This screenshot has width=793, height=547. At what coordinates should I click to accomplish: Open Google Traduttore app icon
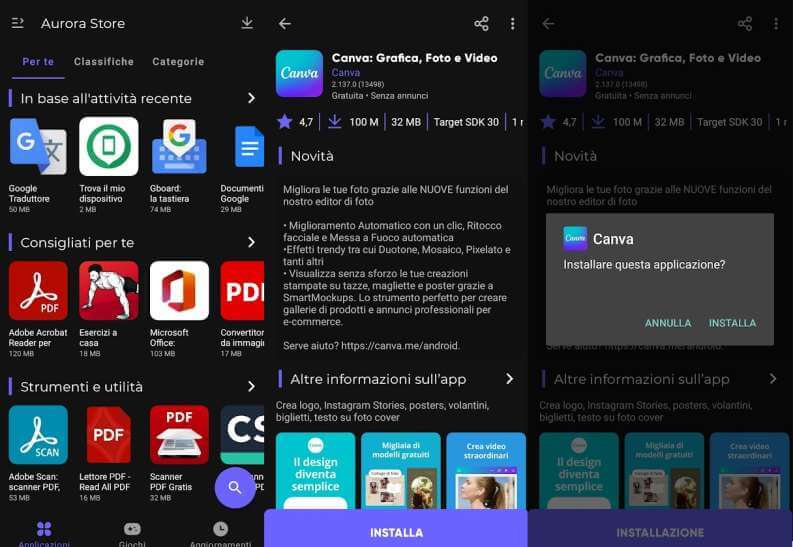(x=38, y=147)
